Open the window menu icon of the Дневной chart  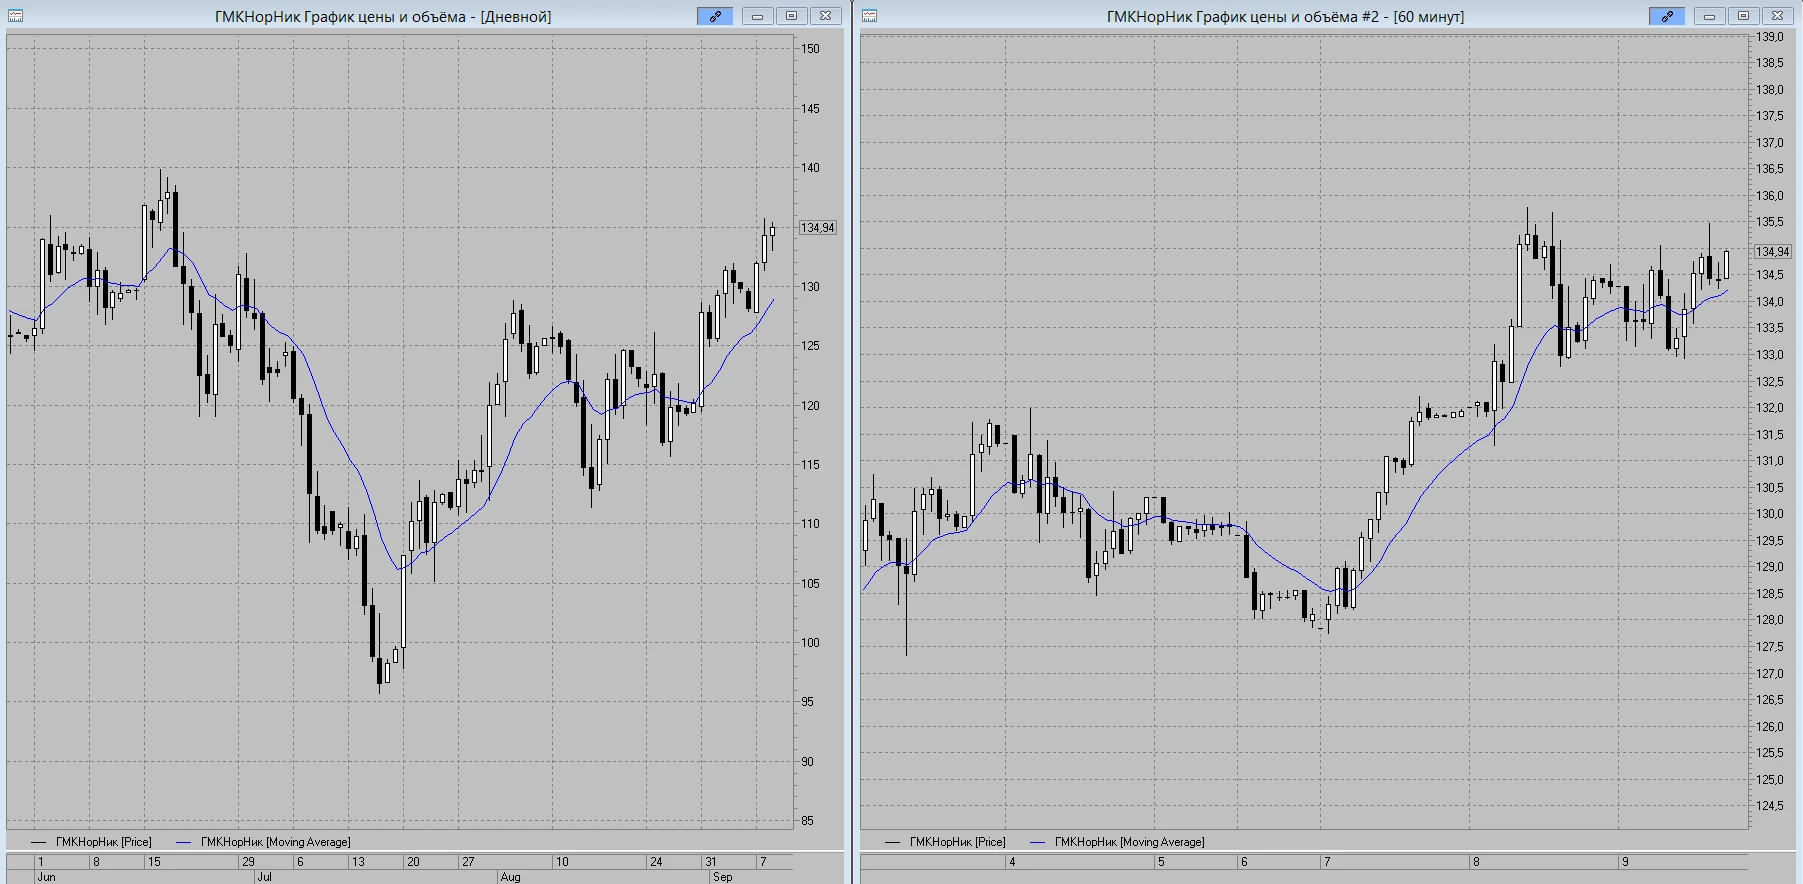coord(15,16)
